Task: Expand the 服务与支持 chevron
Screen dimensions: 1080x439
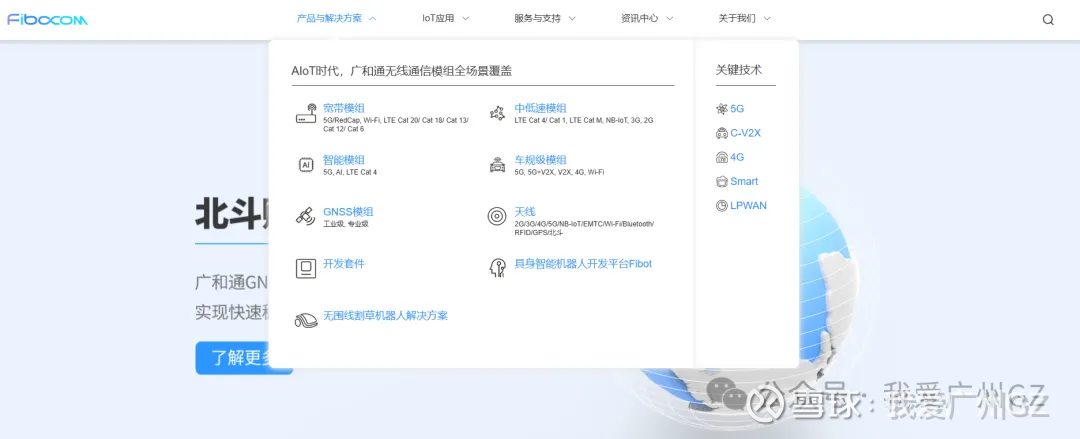Action: point(572,19)
